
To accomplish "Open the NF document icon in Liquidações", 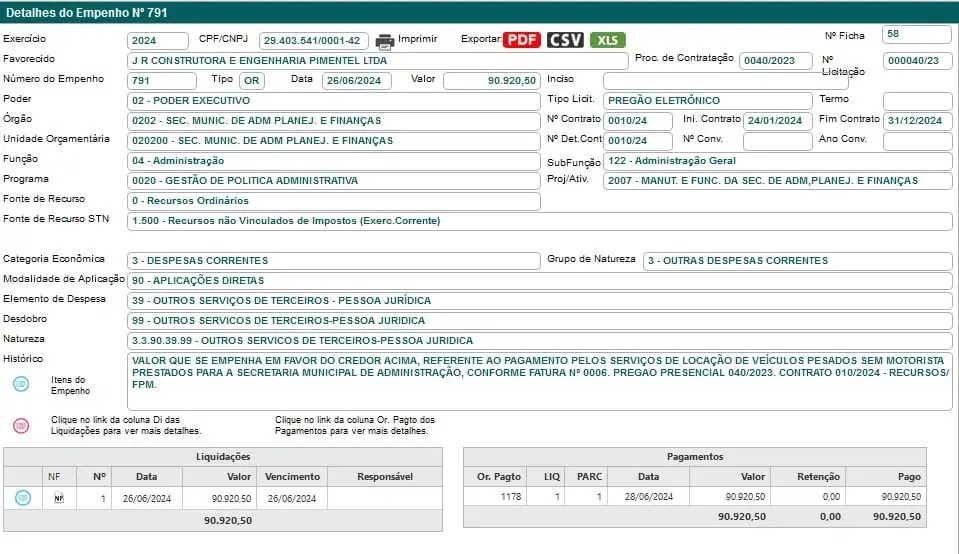I will click(59, 498).
